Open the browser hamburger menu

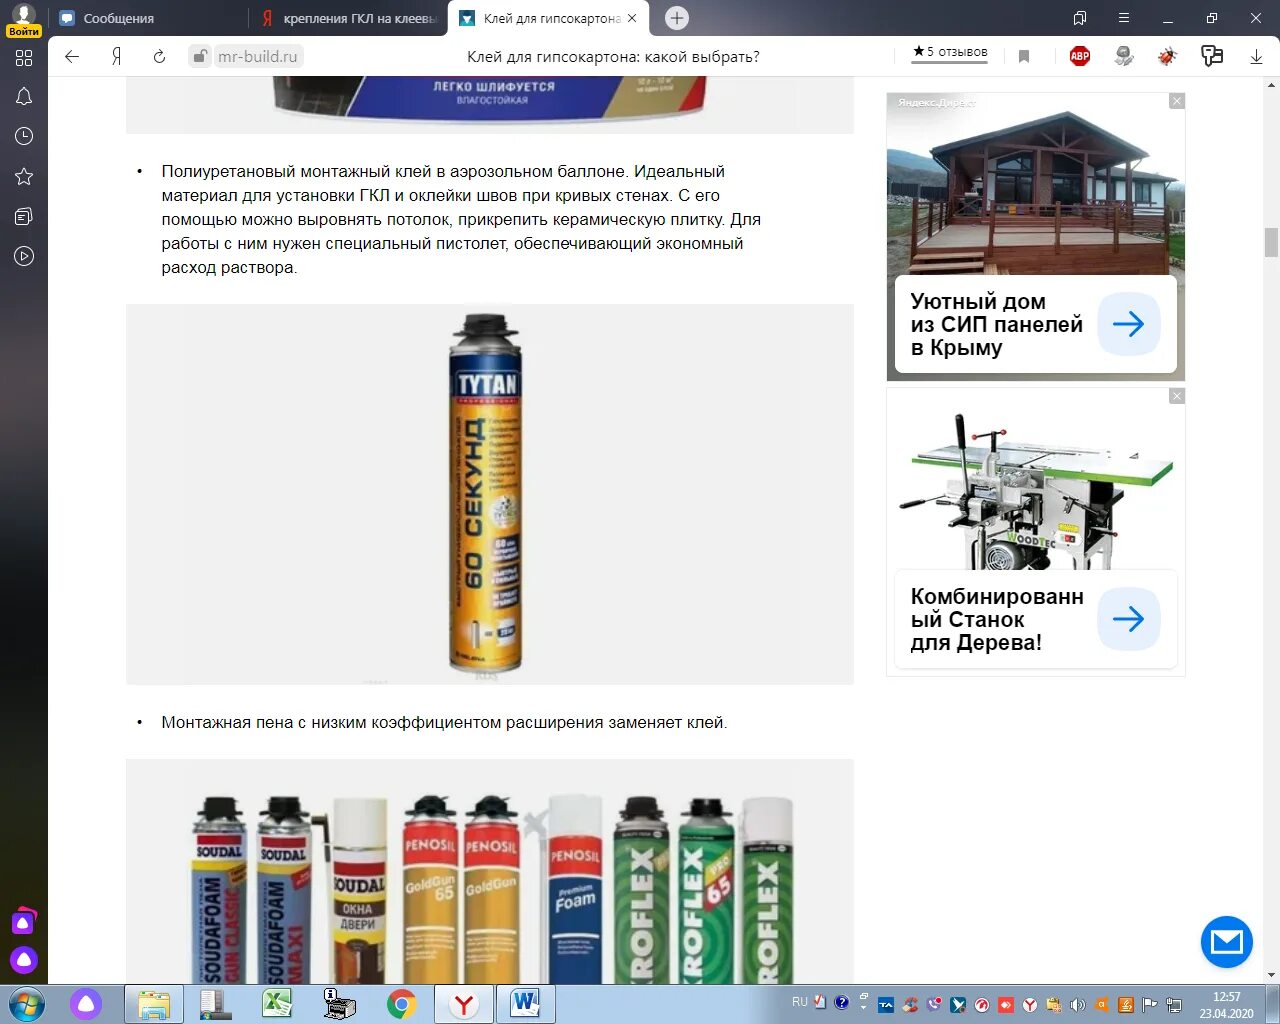(1124, 18)
